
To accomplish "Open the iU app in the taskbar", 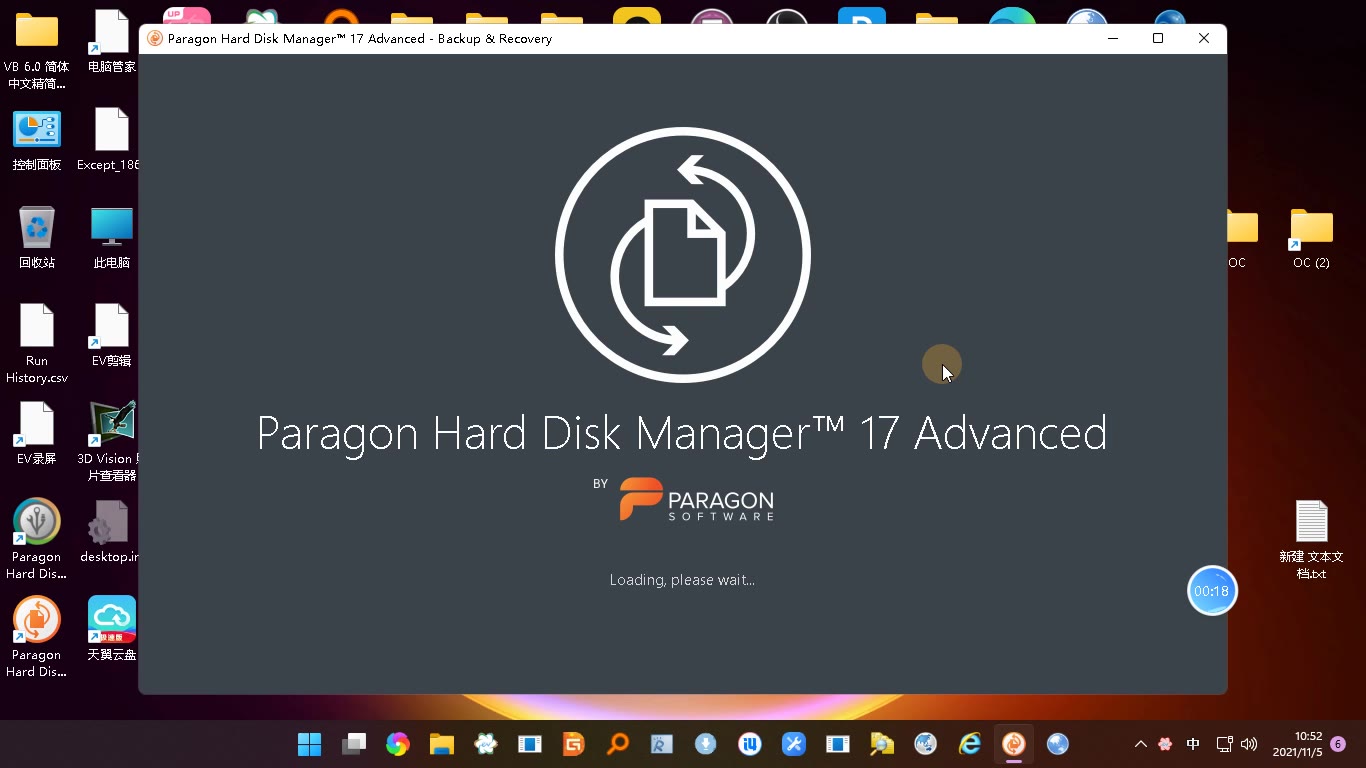I will click(x=750, y=744).
